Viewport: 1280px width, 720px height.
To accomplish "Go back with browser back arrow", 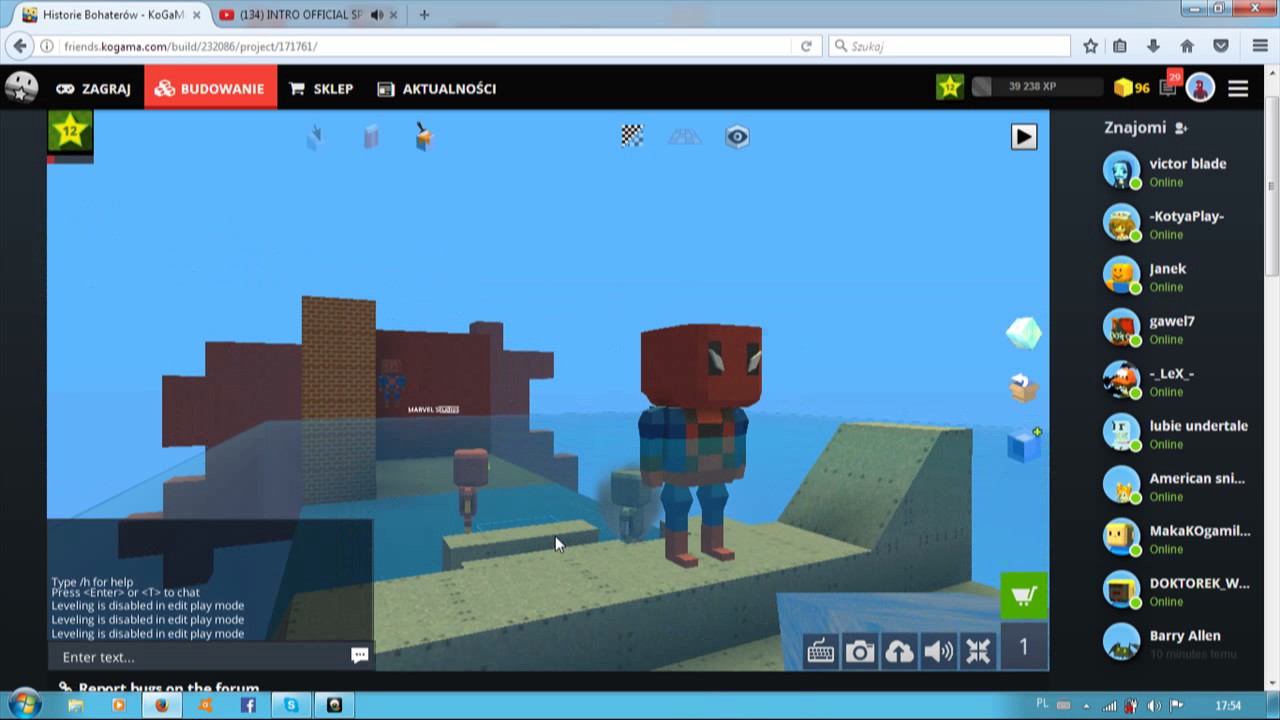I will pyautogui.click(x=20, y=46).
